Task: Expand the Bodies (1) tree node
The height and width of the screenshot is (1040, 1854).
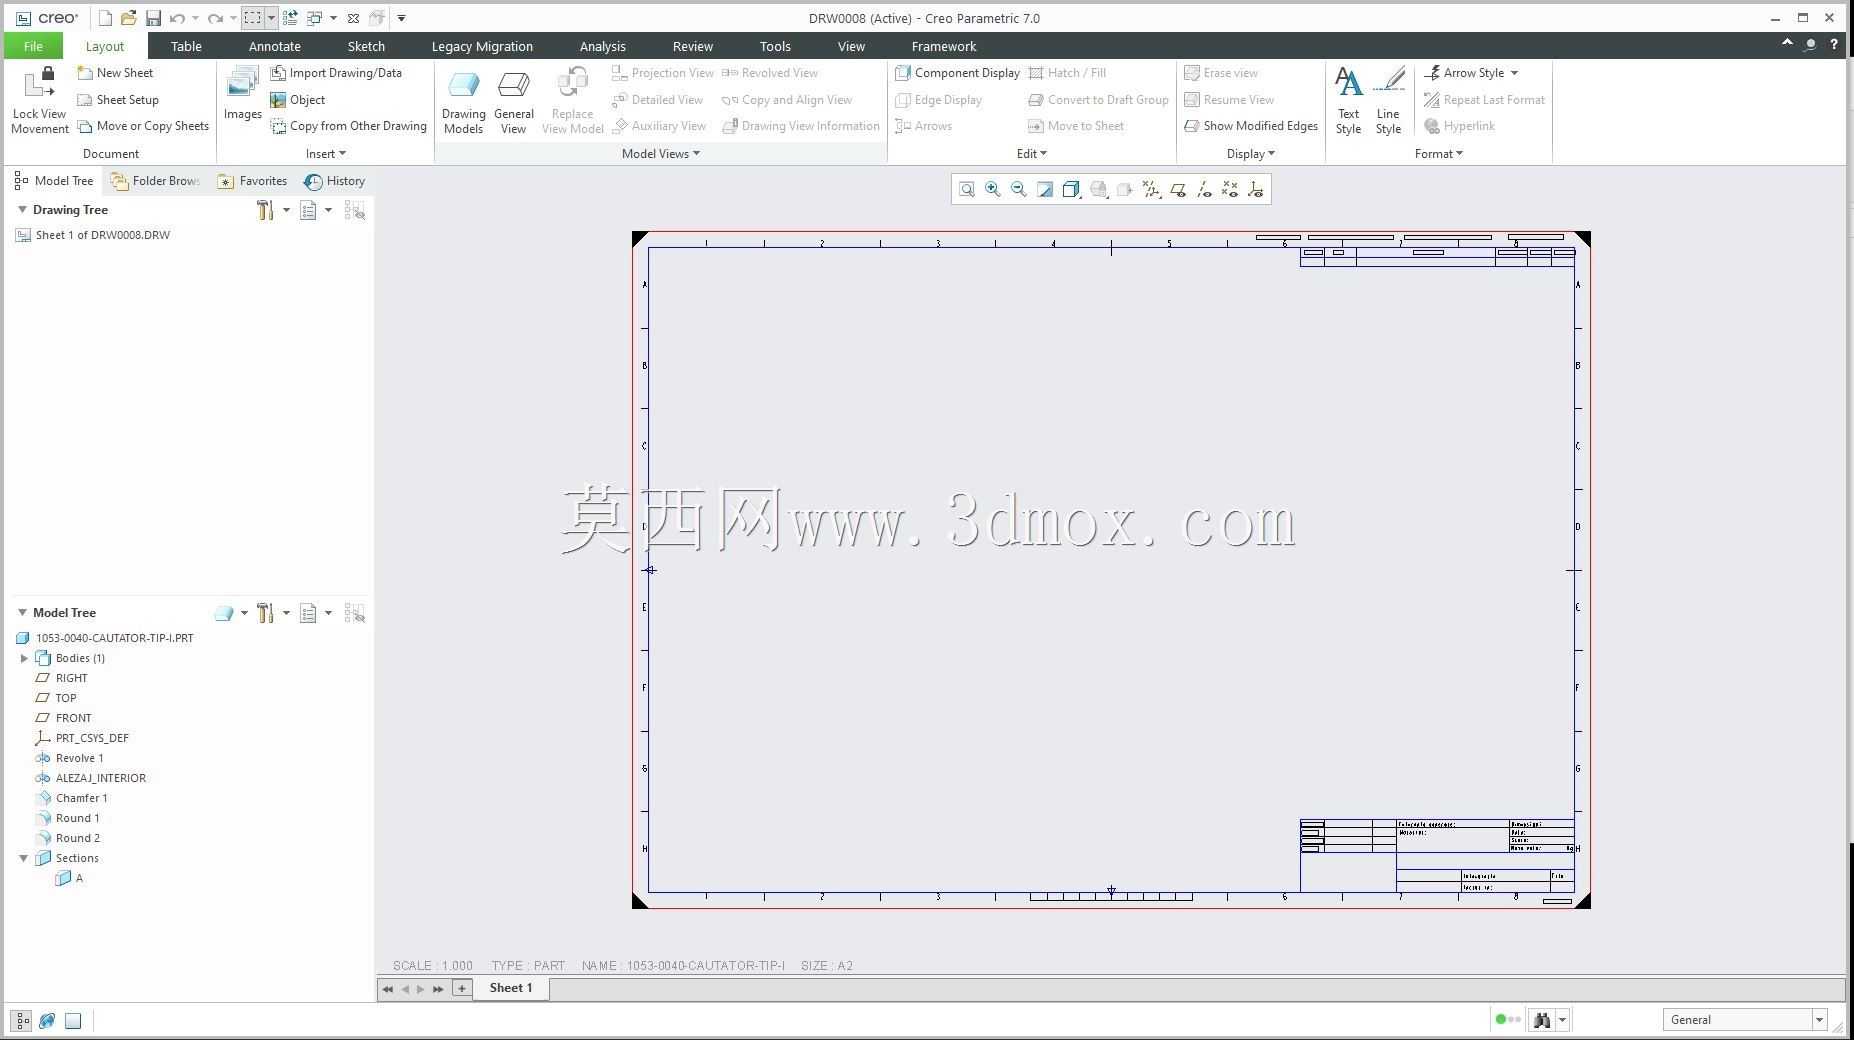Action: pos(24,658)
